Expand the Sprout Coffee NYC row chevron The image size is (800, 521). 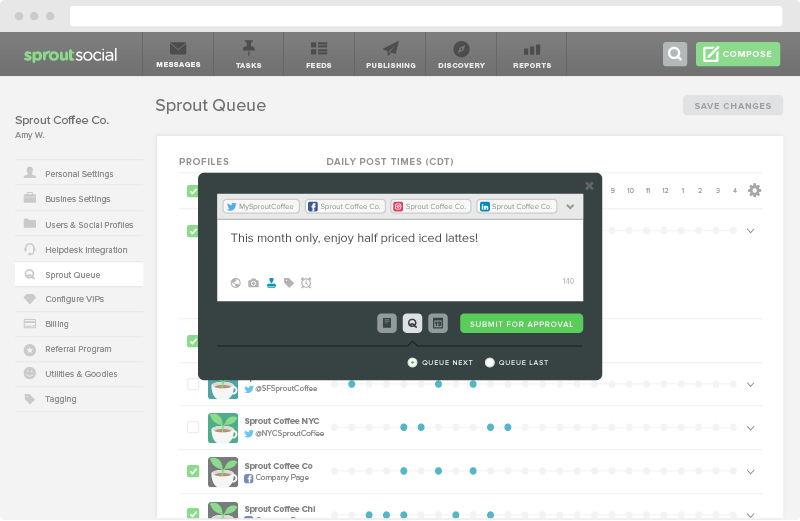(x=751, y=428)
